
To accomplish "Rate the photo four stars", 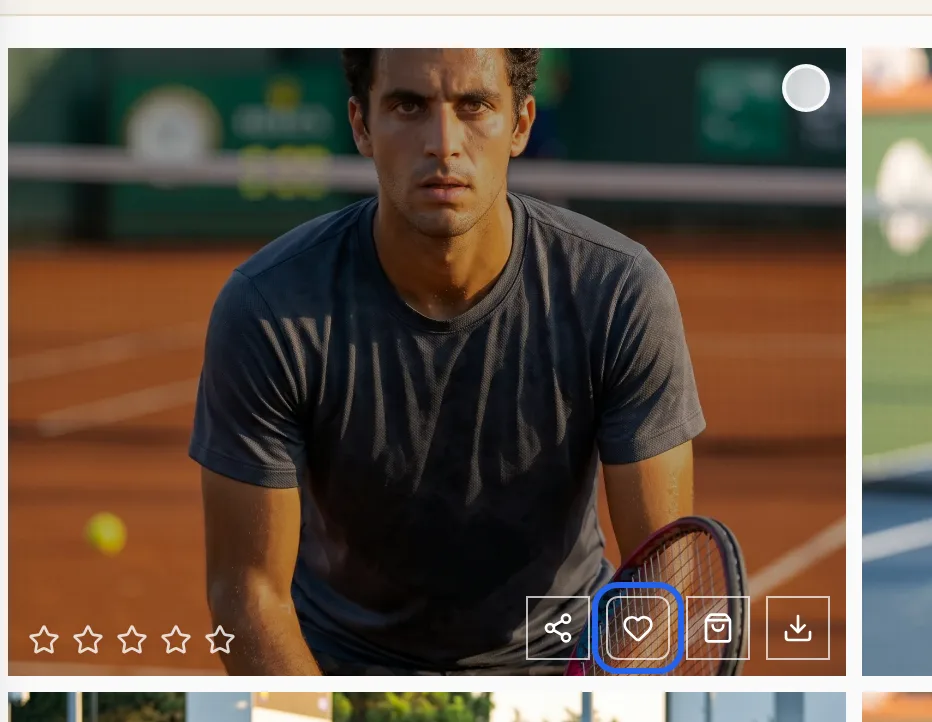I will click(176, 639).
